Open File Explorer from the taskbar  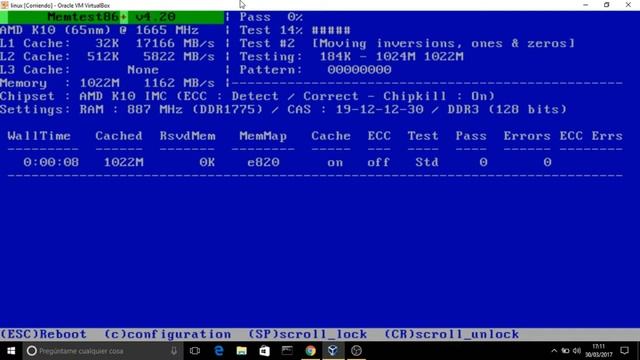(242, 351)
